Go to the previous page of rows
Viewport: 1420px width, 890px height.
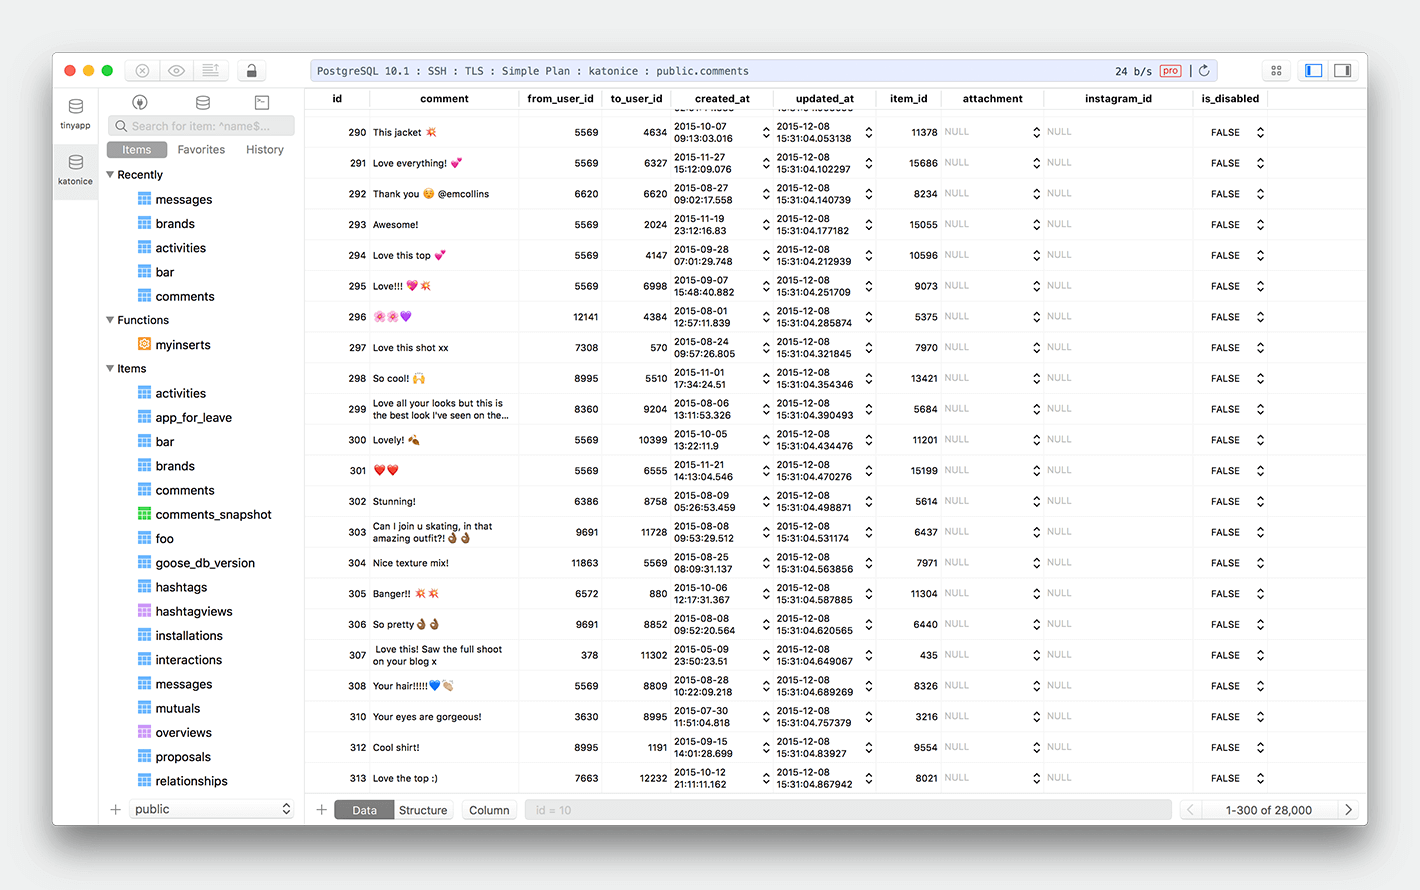(x=1190, y=810)
